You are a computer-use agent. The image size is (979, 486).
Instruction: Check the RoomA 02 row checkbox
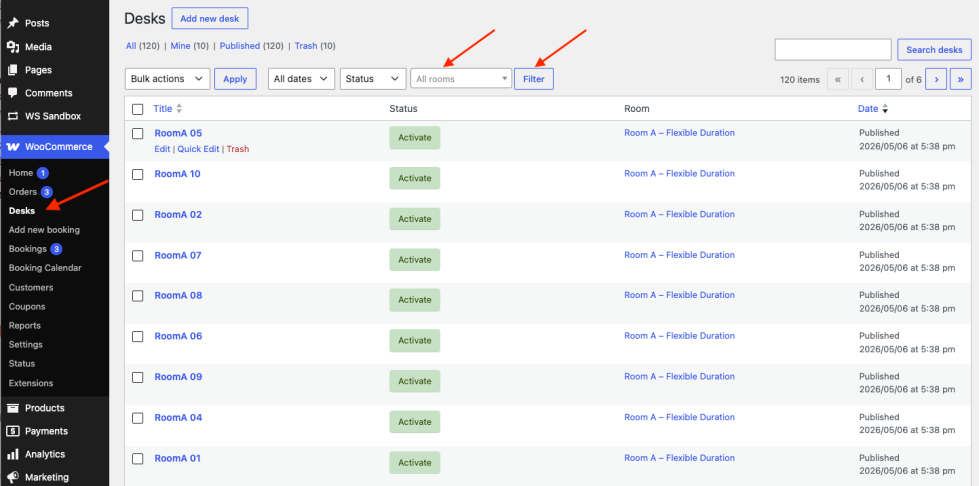click(x=138, y=215)
